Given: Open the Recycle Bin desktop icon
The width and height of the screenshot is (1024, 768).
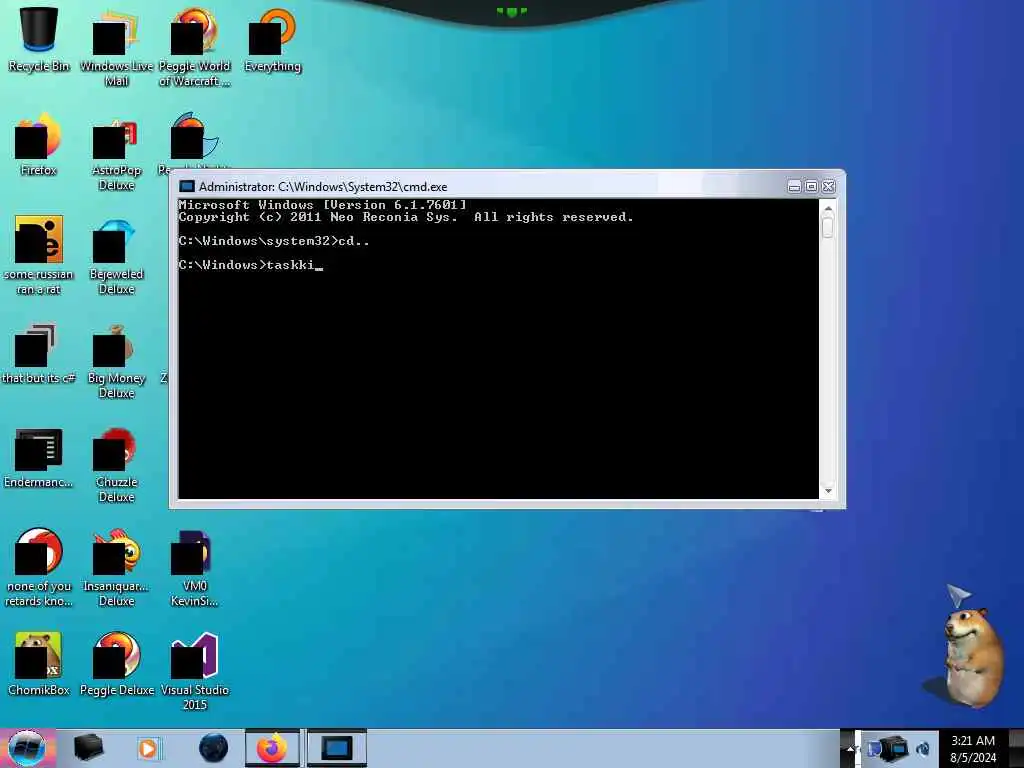Looking at the screenshot, I should click(x=39, y=39).
